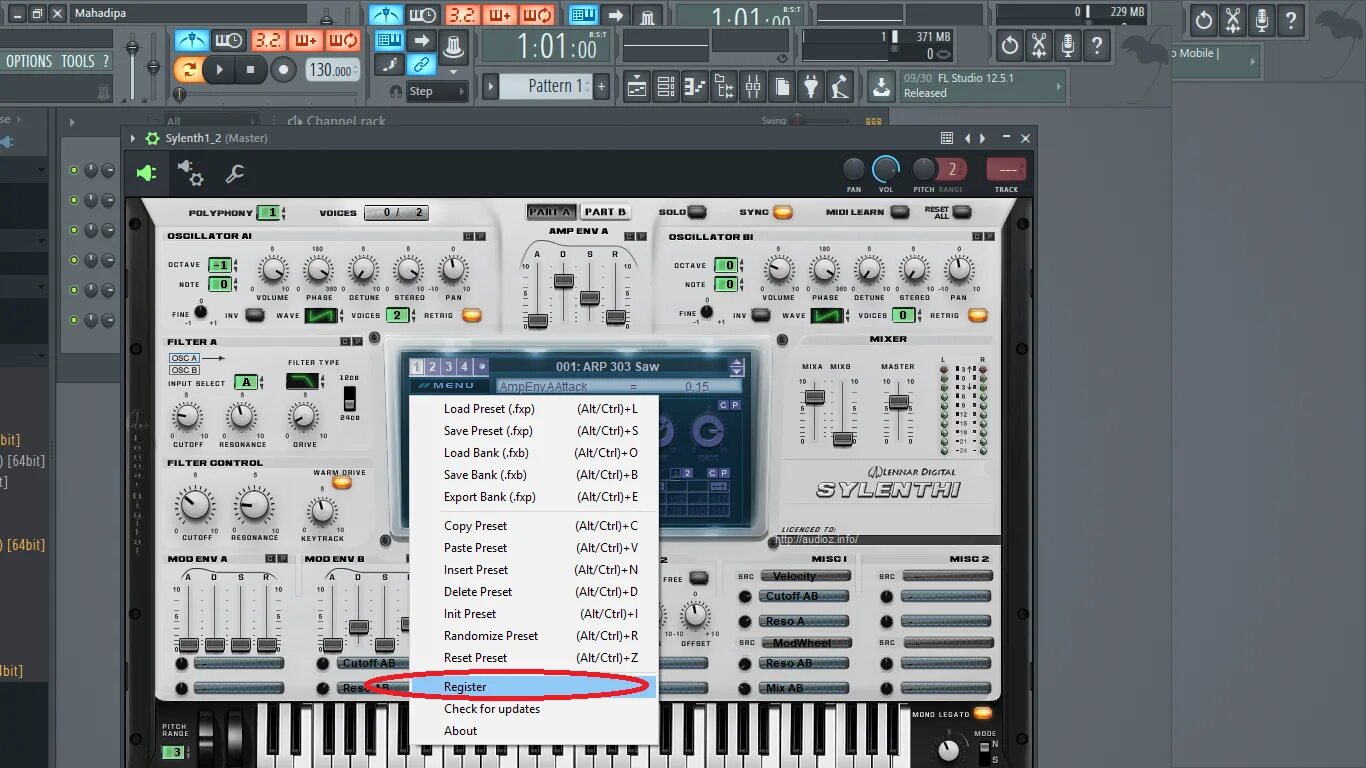Choose Check for updates from menu
1366x768 pixels.
[534, 709]
